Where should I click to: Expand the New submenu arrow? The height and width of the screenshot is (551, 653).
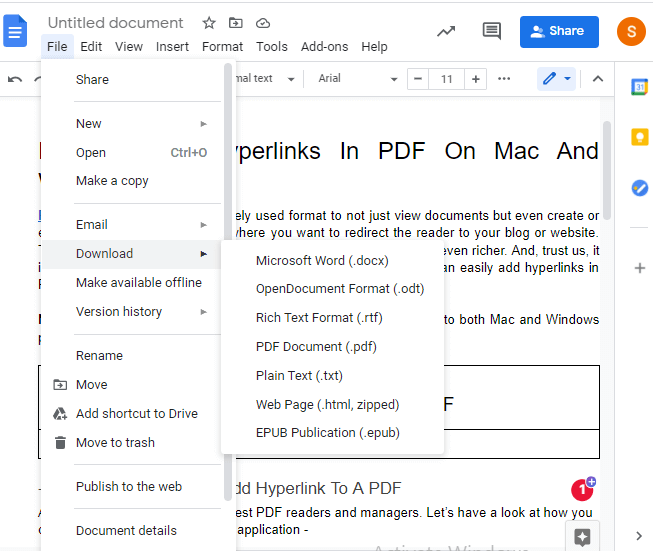[x=203, y=124]
